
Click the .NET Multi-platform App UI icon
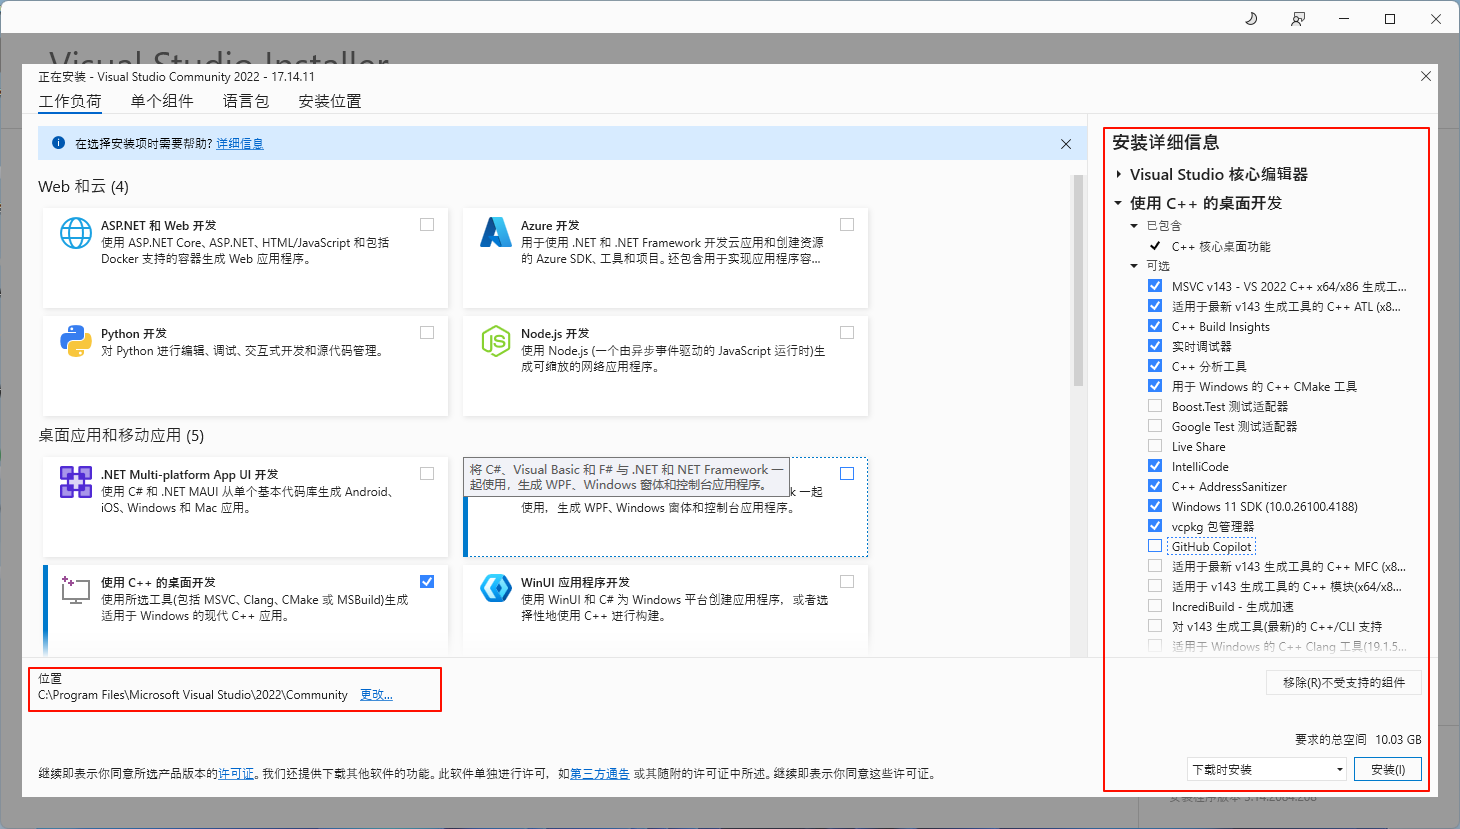click(76, 482)
